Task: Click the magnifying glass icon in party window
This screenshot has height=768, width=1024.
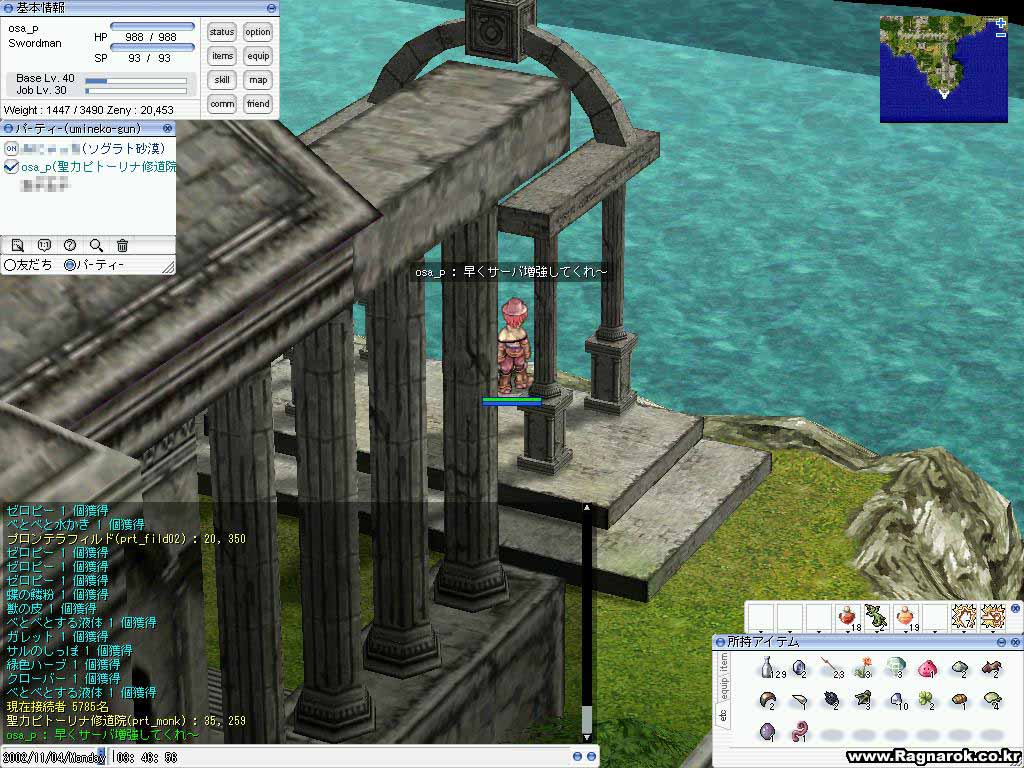Action: click(97, 246)
